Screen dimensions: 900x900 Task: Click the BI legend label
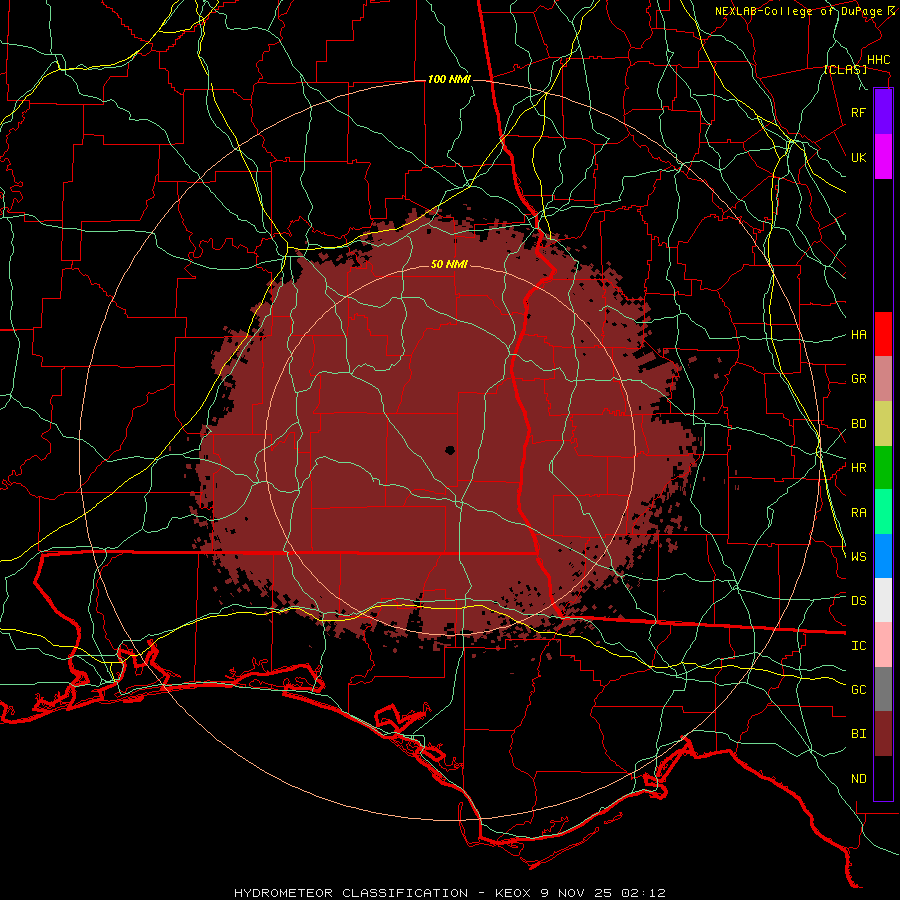tap(859, 734)
